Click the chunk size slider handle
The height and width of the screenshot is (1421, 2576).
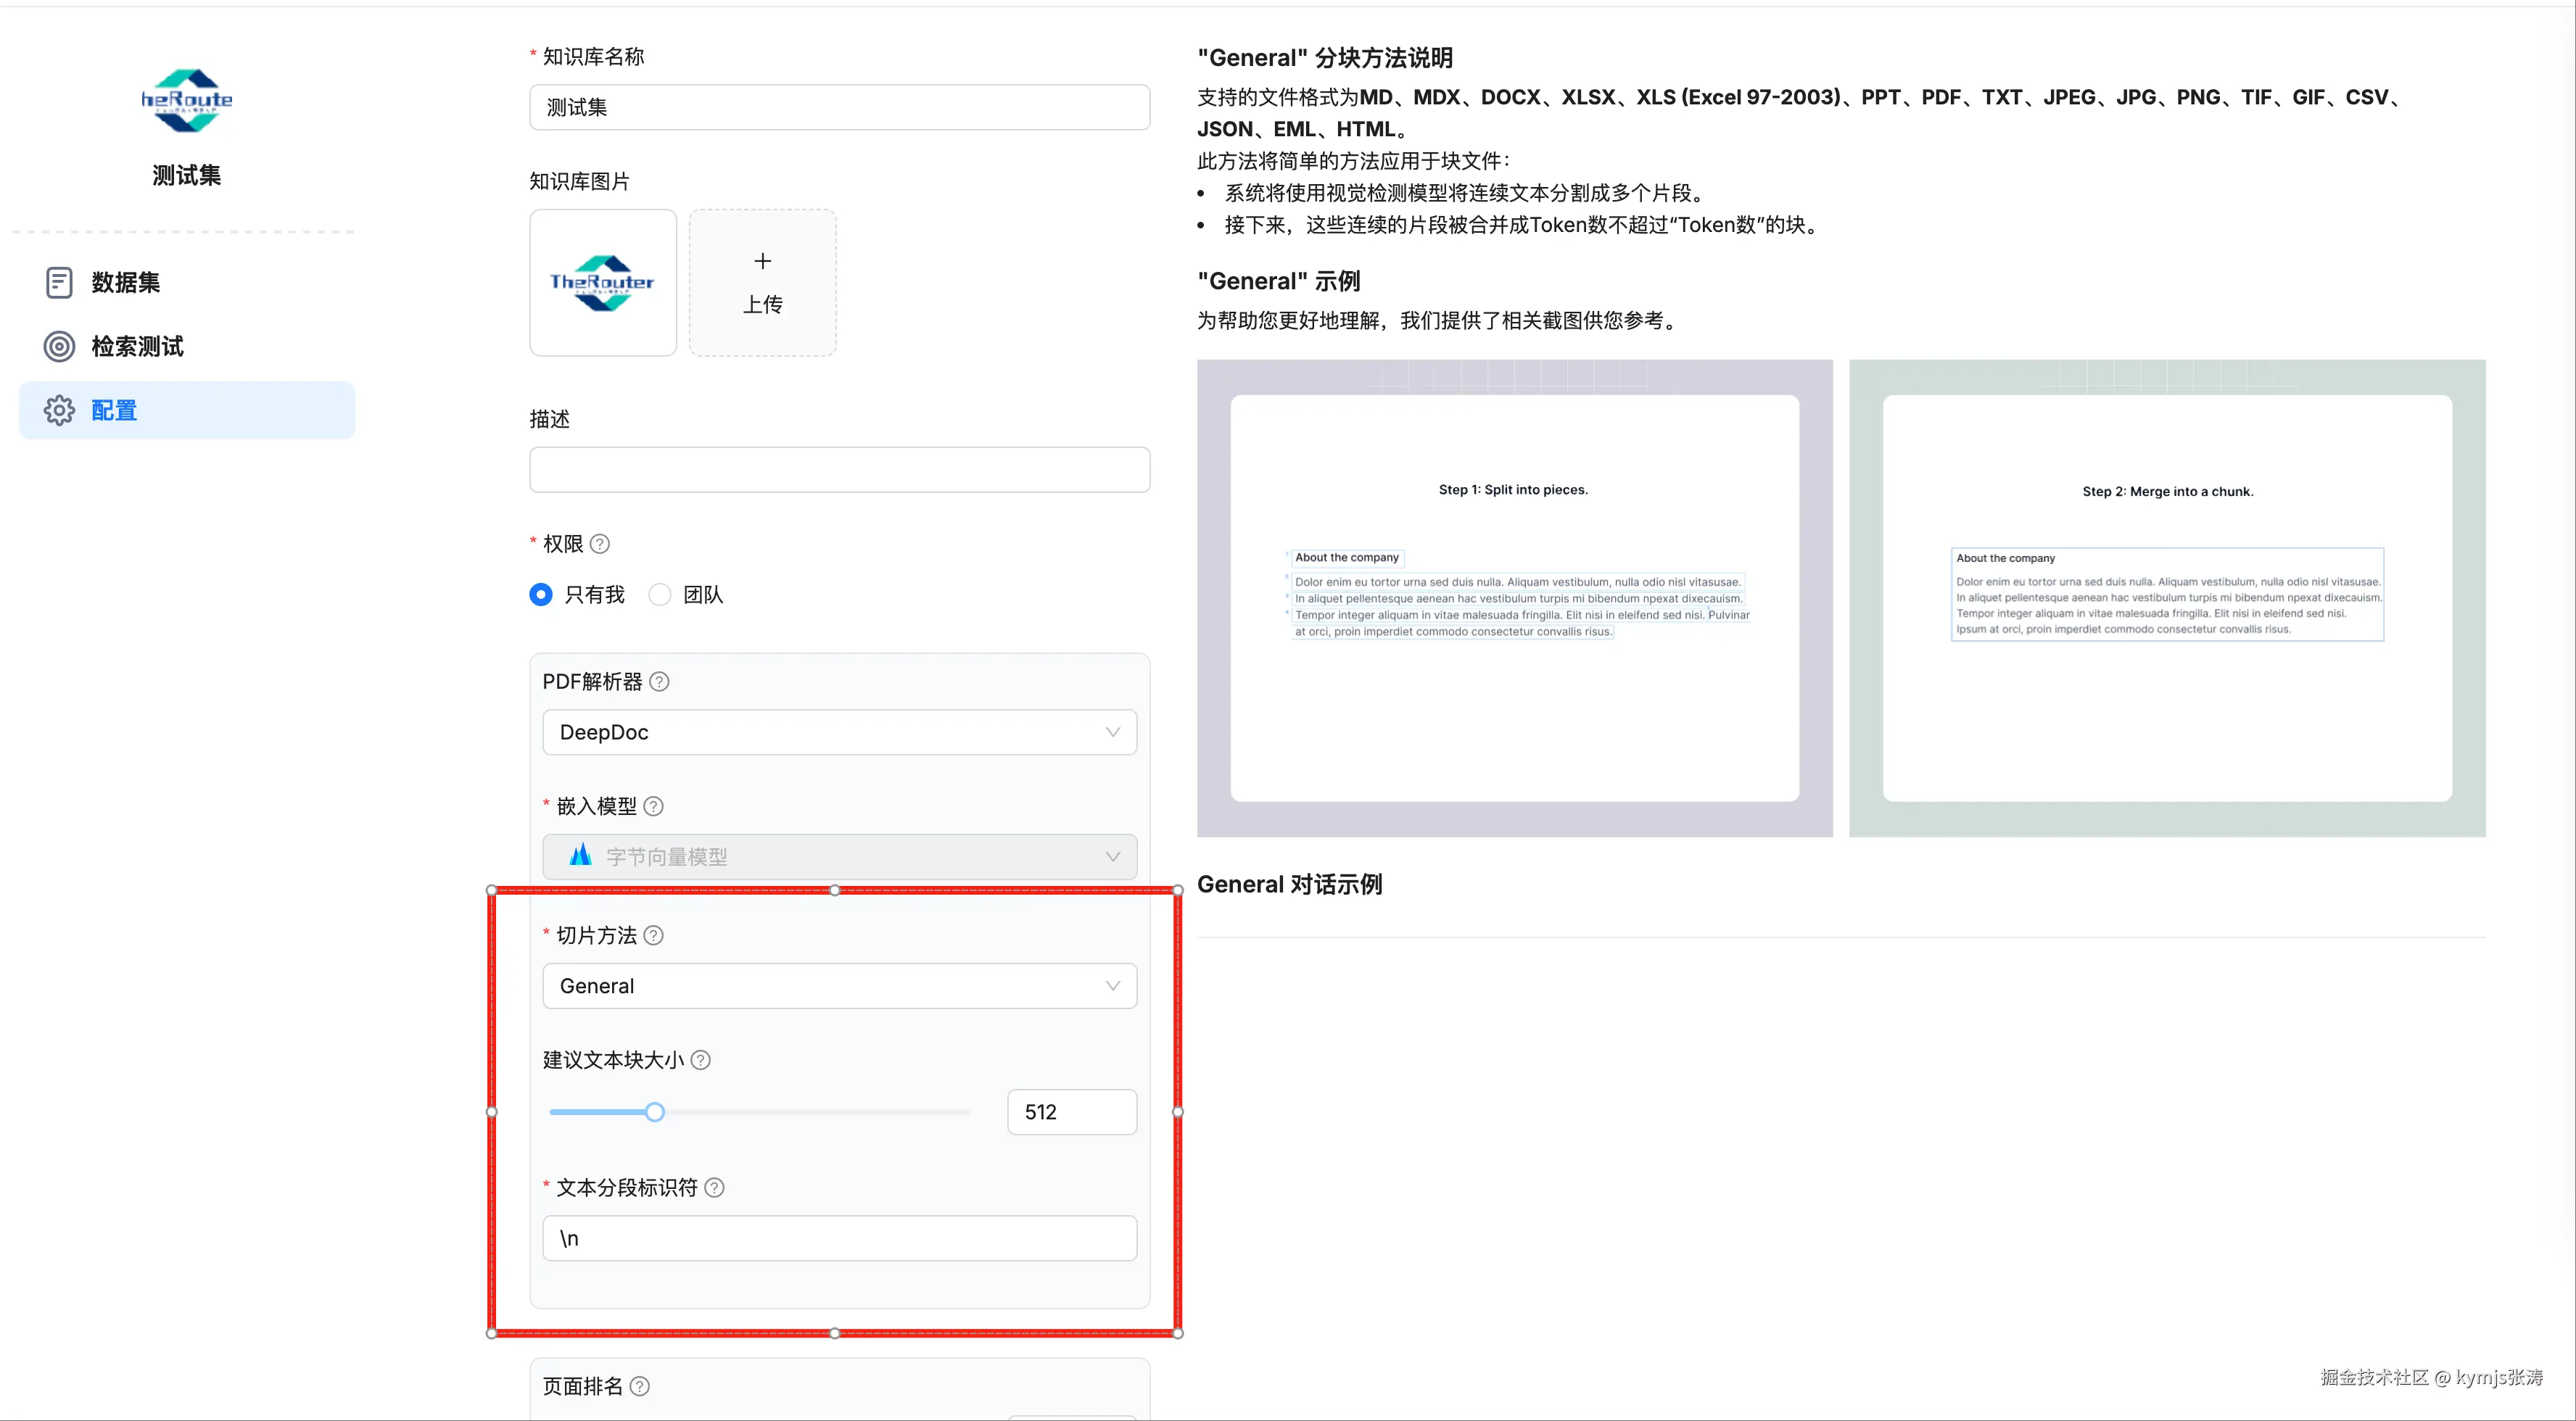(655, 1112)
